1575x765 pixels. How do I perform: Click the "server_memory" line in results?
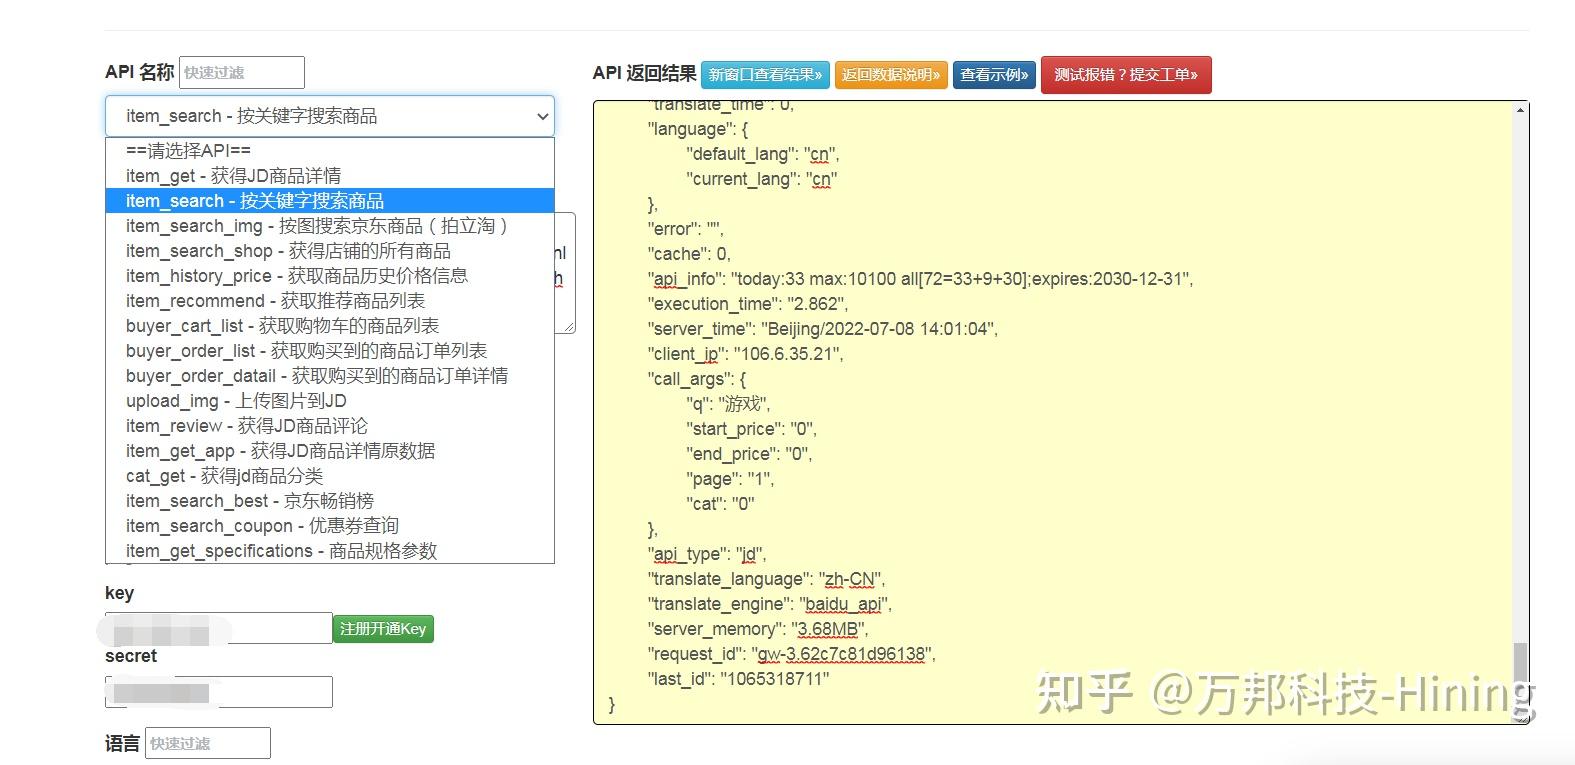tap(757, 629)
